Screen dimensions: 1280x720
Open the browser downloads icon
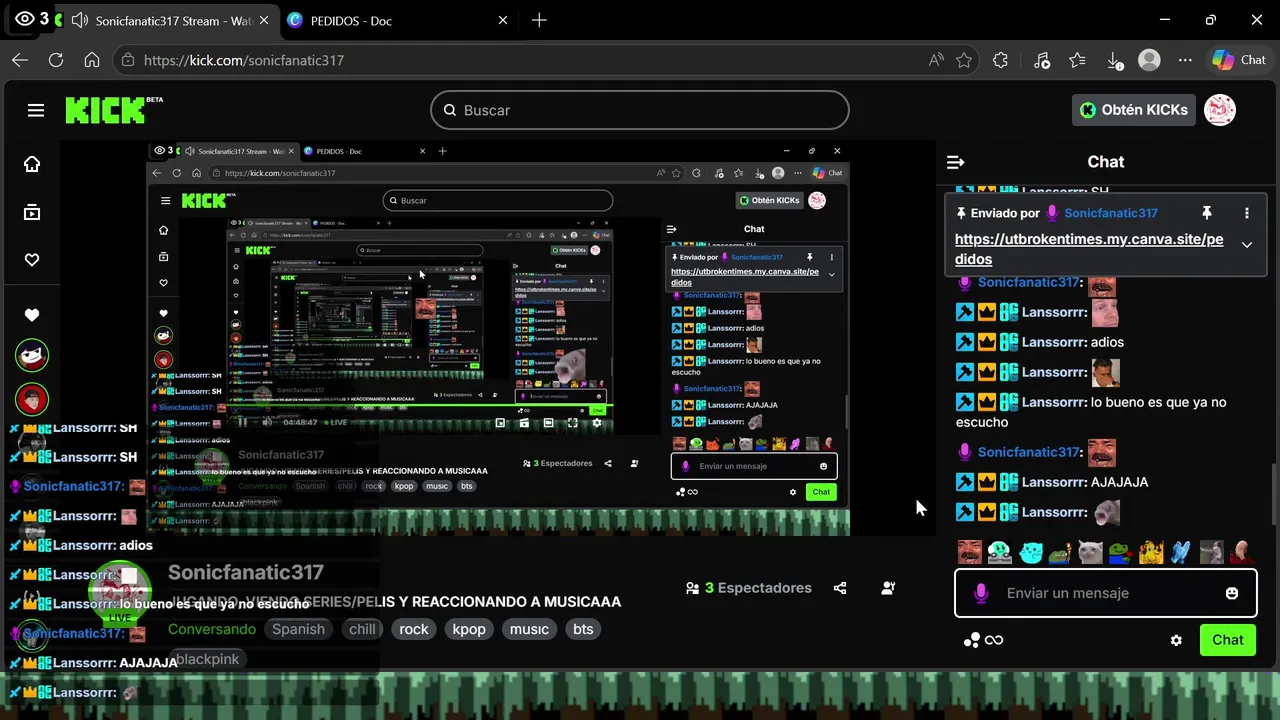1116,60
